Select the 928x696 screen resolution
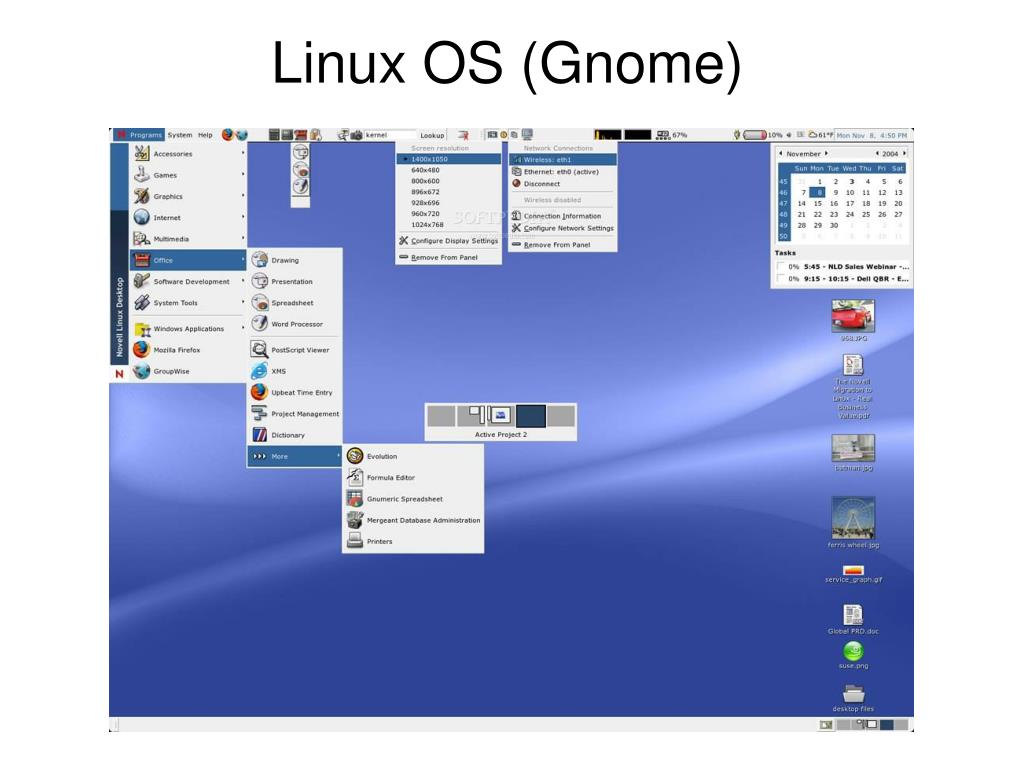Viewport: 1023px width, 767px height. click(x=449, y=203)
